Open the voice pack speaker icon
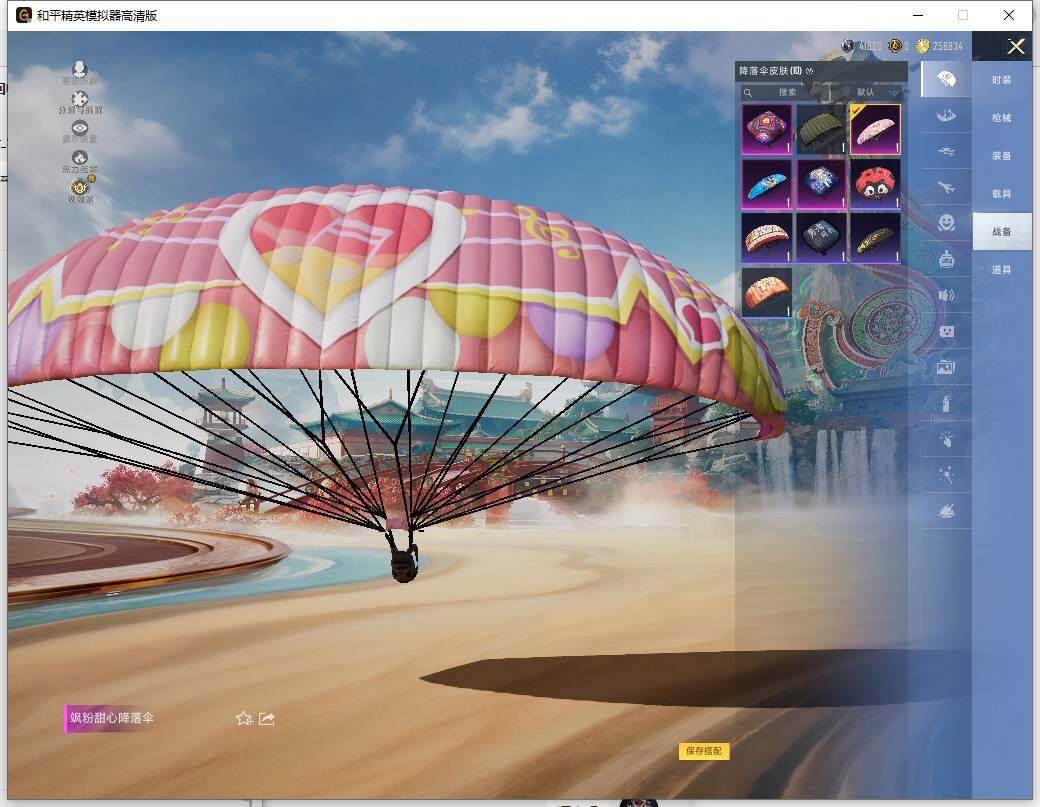Screen dimensions: 1040x807 coord(946,295)
